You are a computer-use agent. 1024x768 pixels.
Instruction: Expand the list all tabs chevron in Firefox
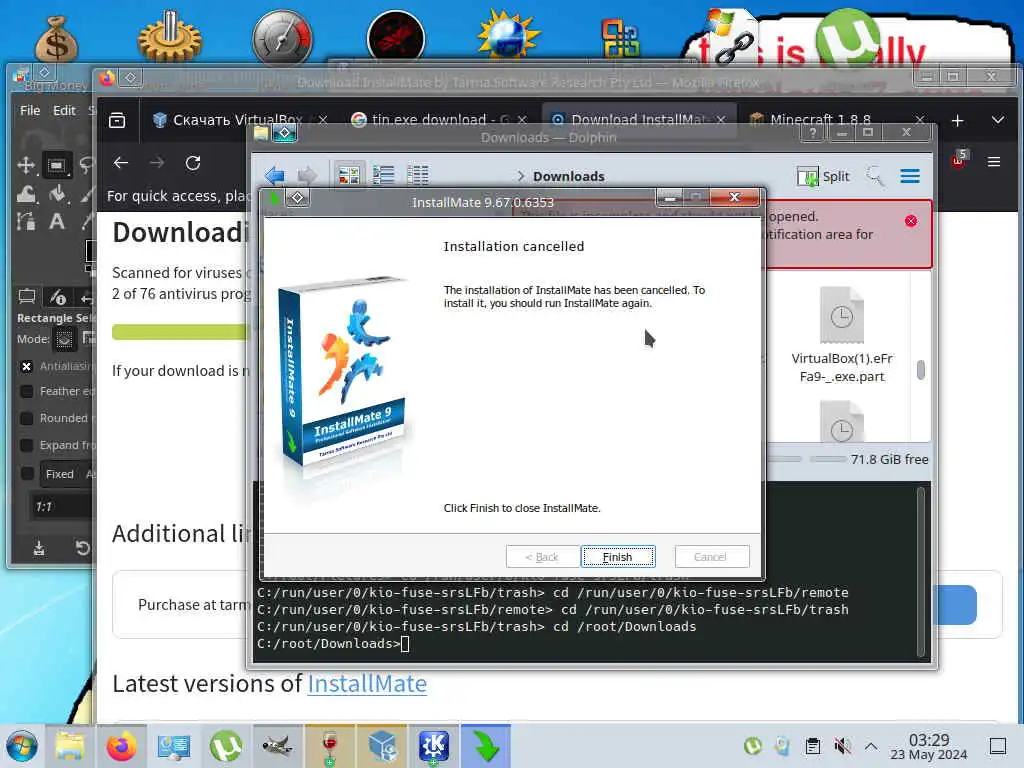[998, 120]
